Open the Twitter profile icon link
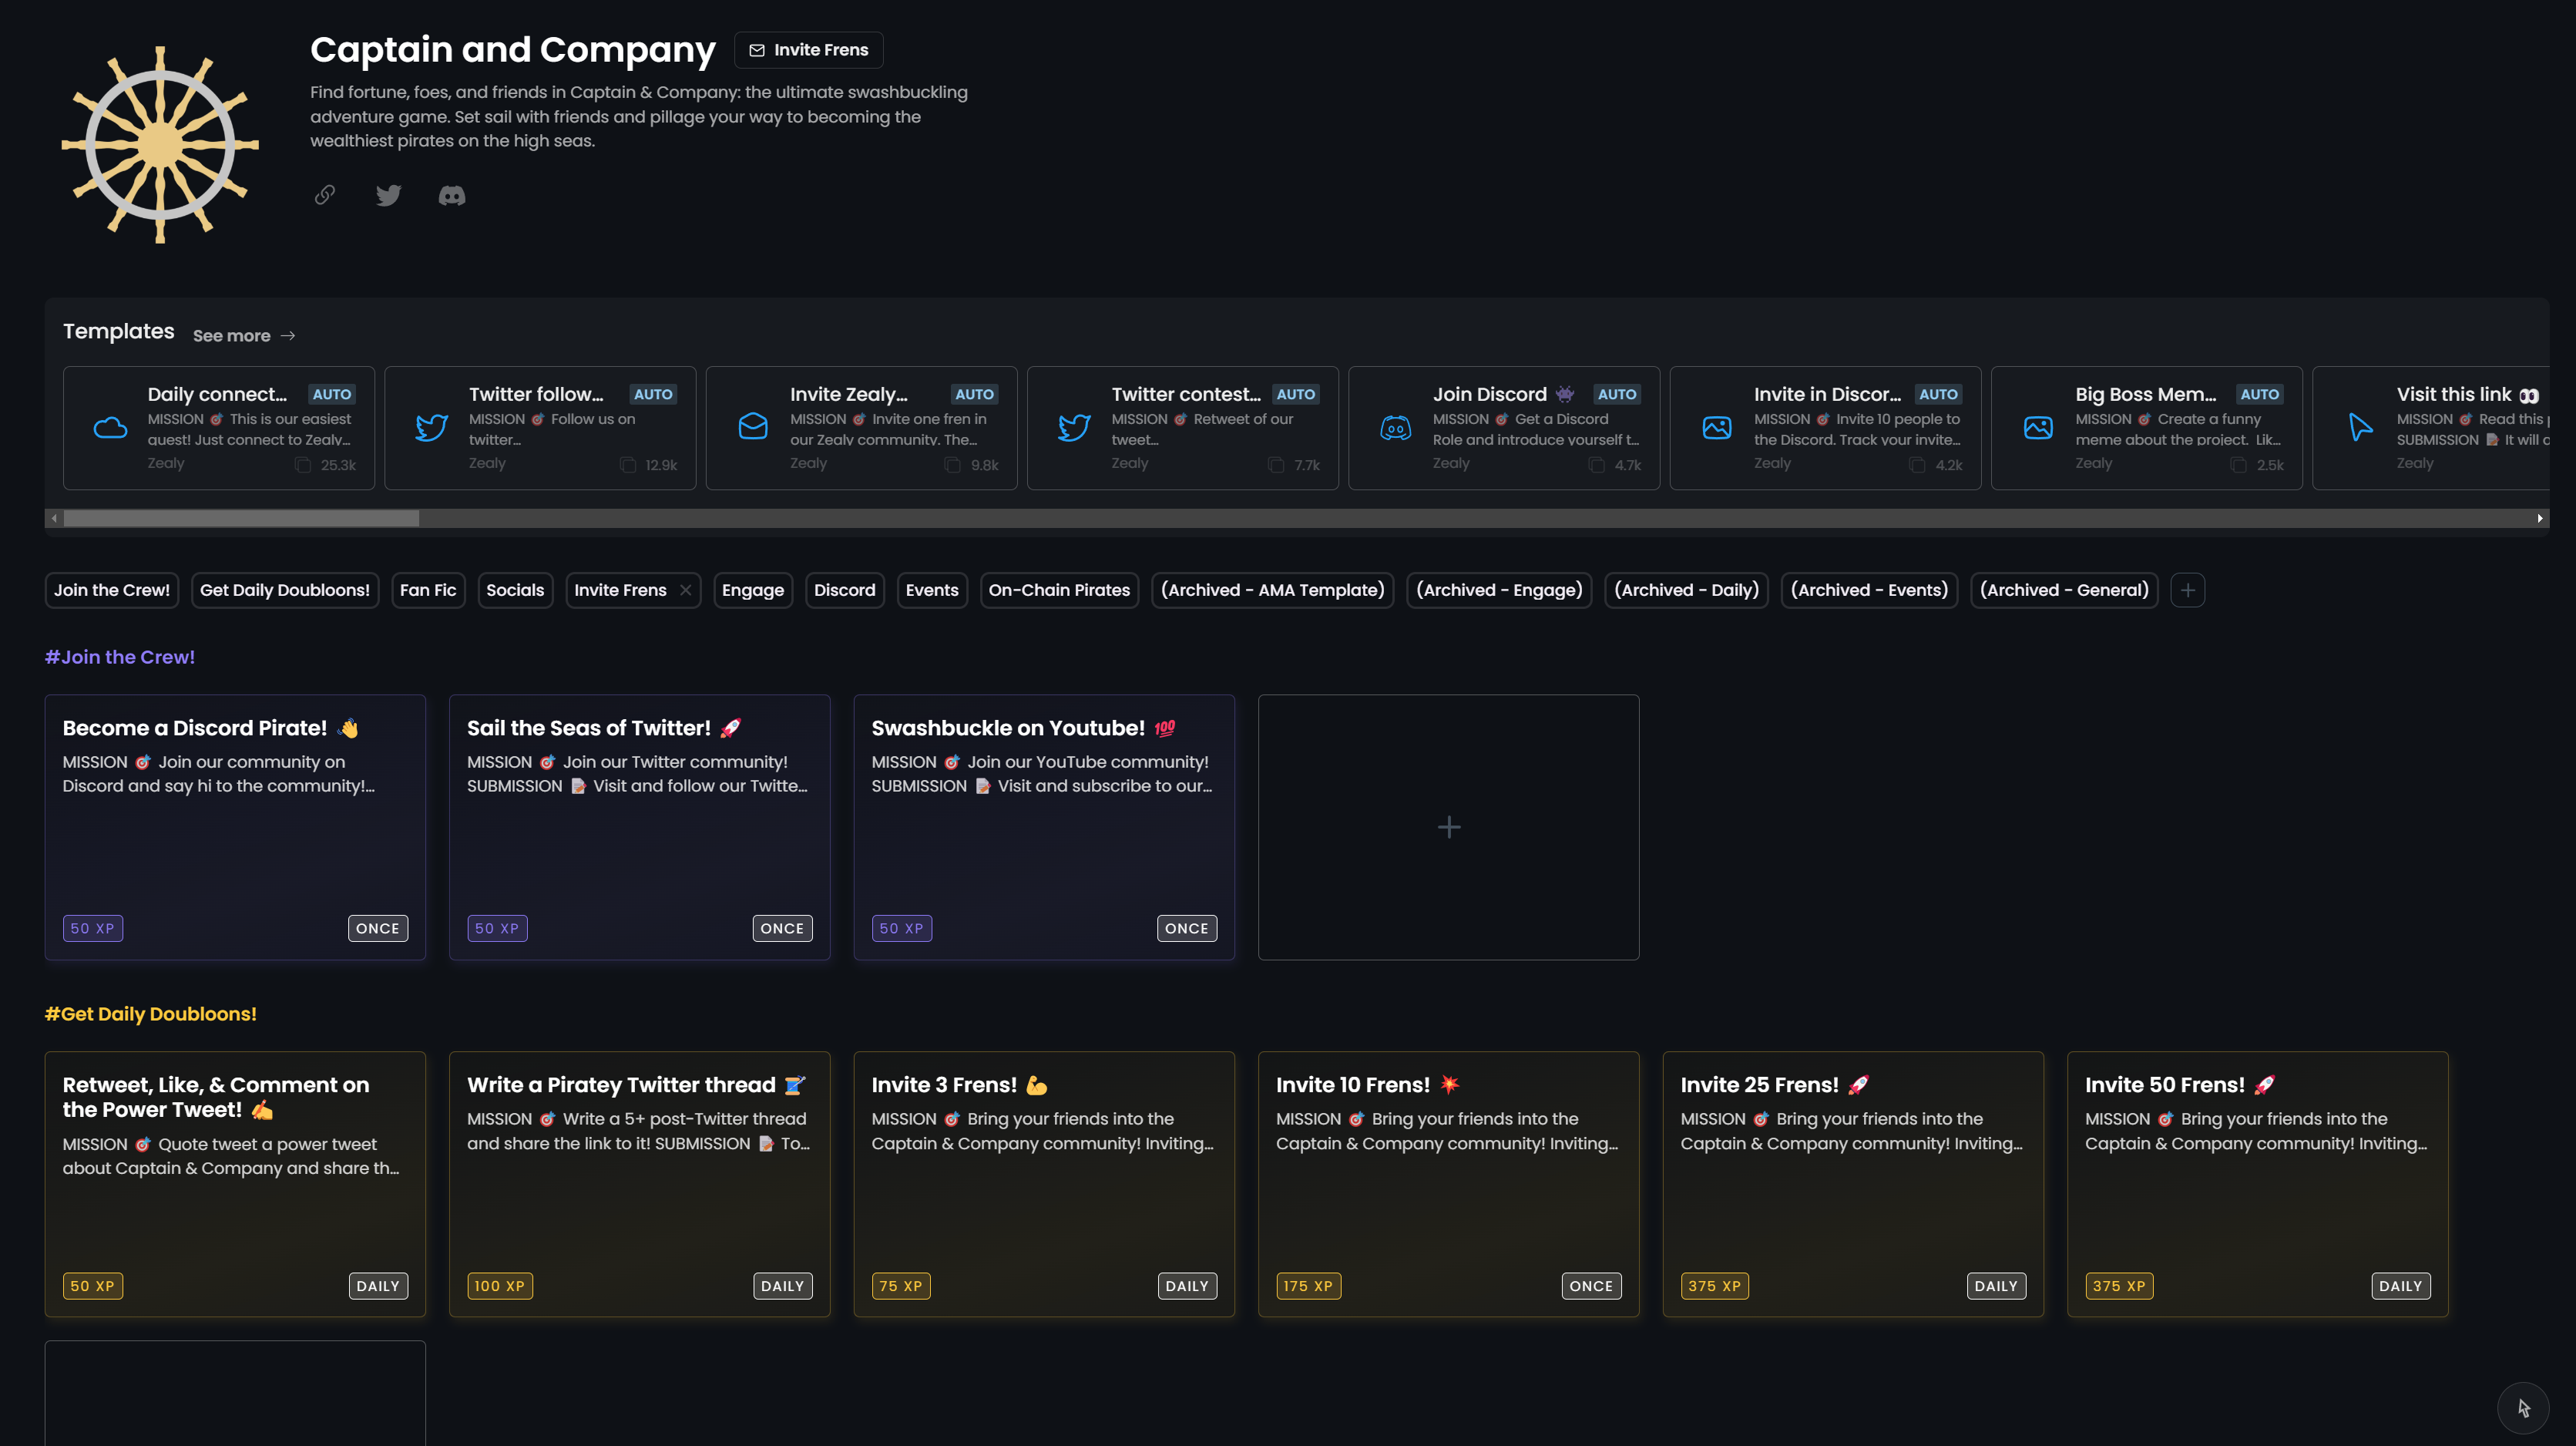Screen dimensions: 2576x1446 [388, 195]
